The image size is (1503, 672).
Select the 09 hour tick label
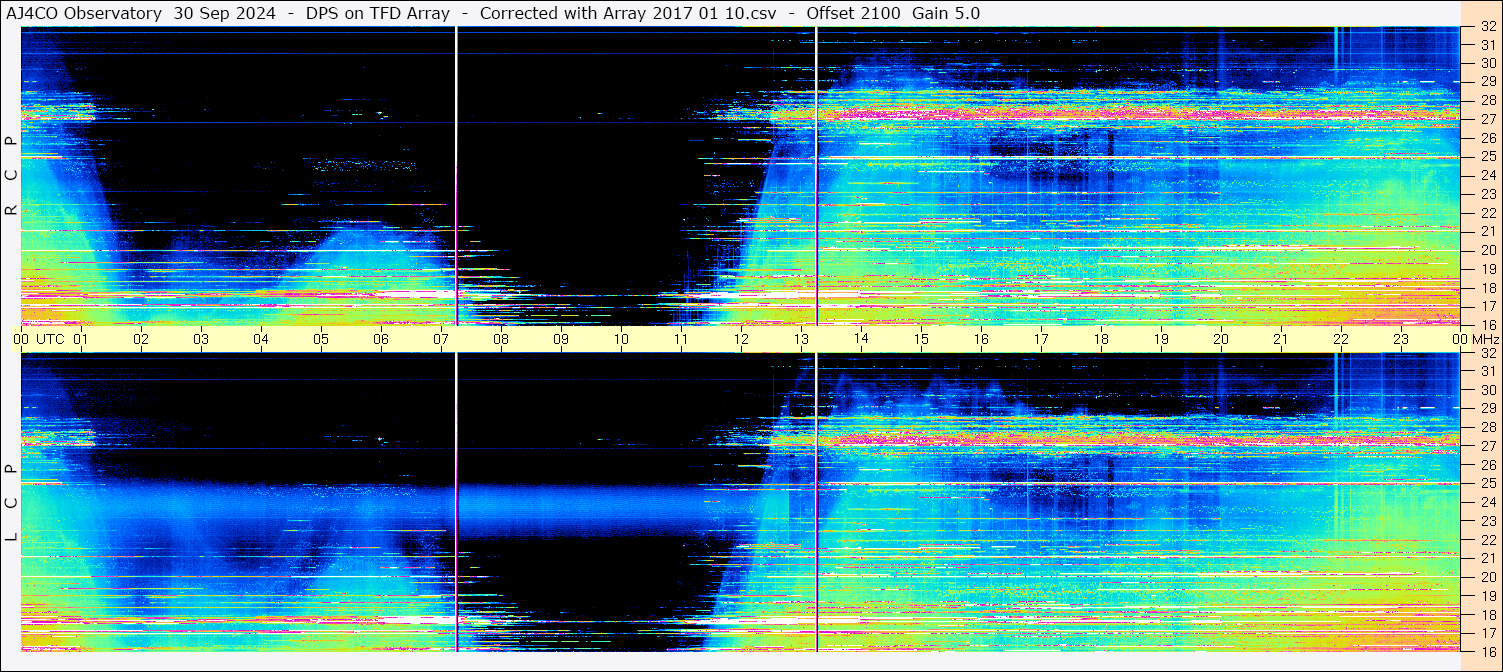coord(561,339)
